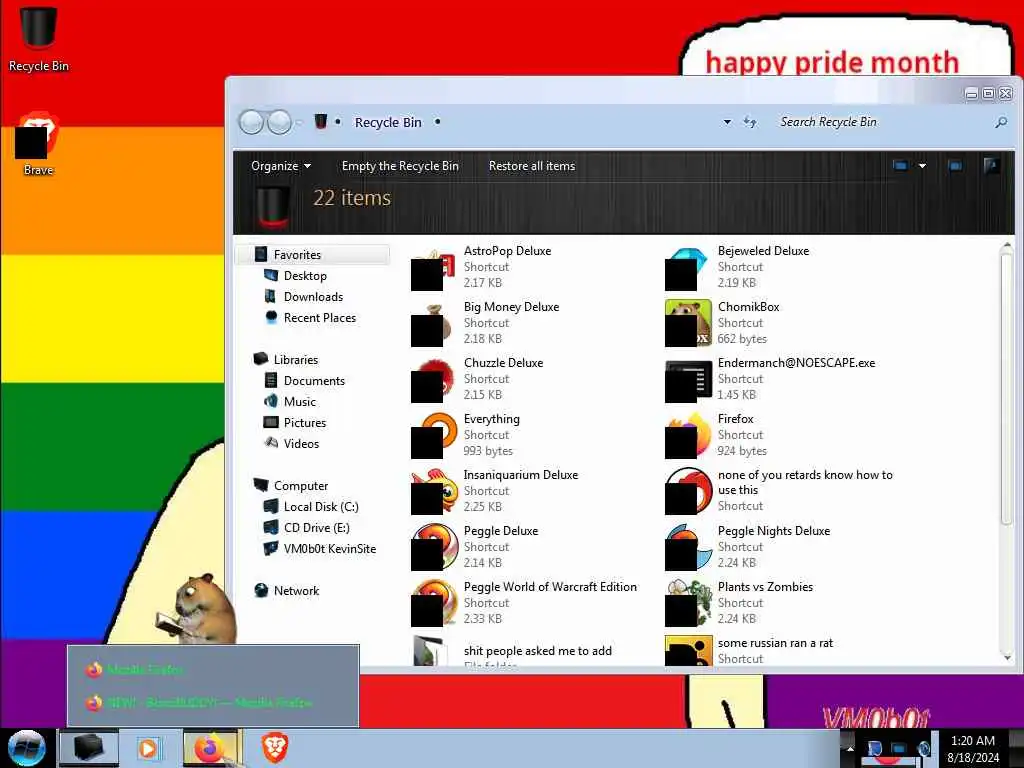Image resolution: width=1024 pixels, height=768 pixels.
Task: Select Pictures library
Action: click(x=305, y=423)
